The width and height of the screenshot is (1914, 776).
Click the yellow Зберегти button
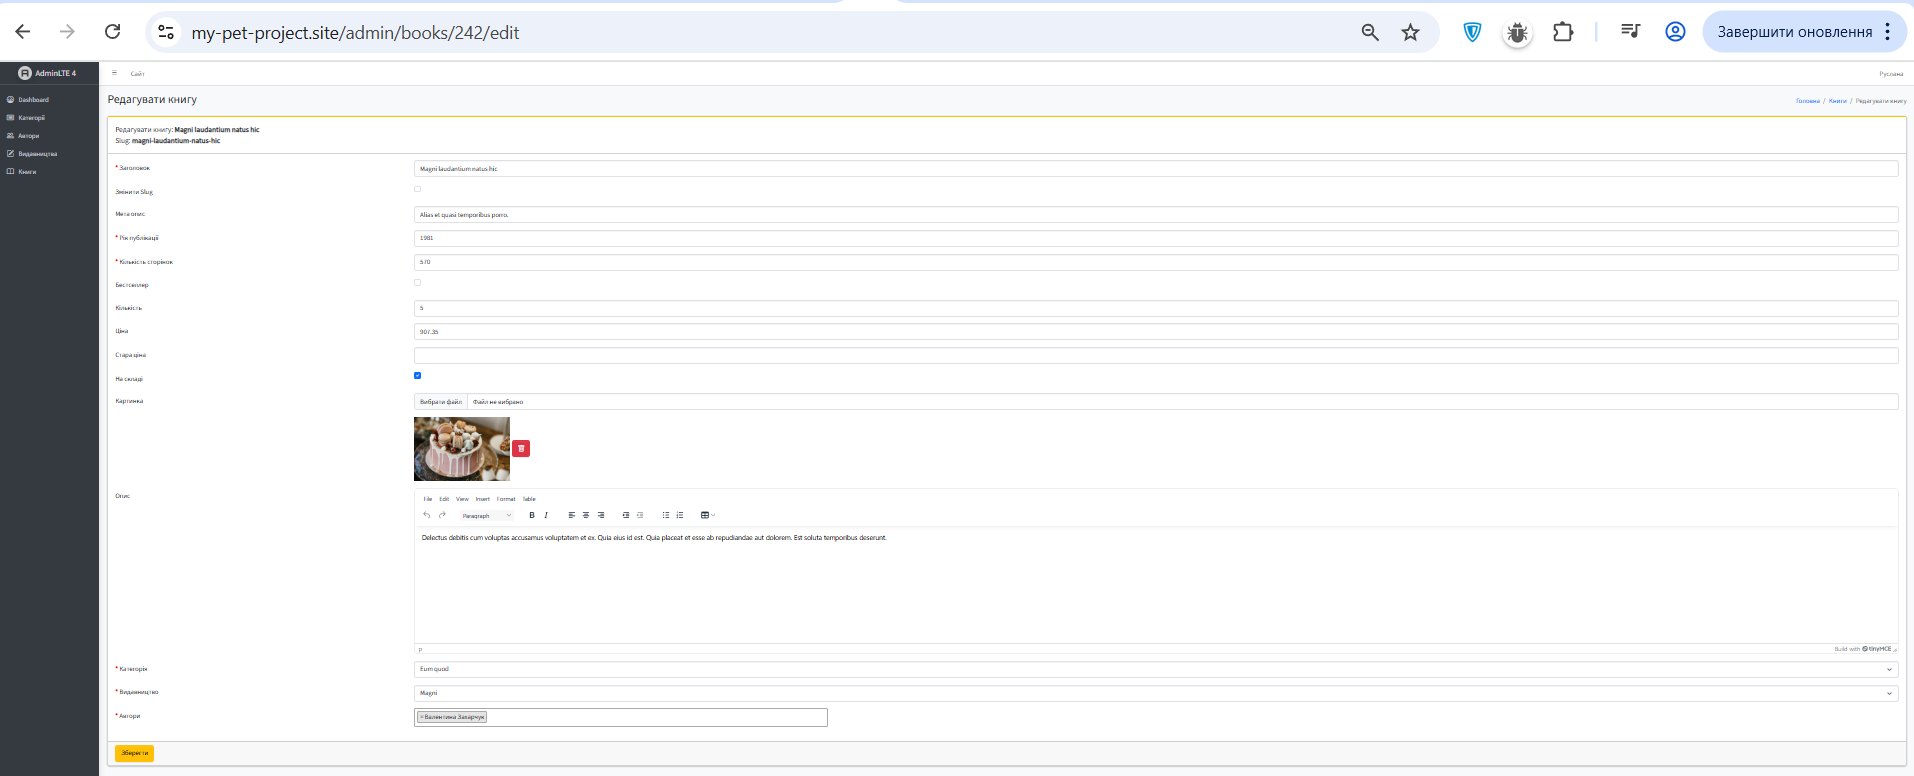[x=134, y=753]
